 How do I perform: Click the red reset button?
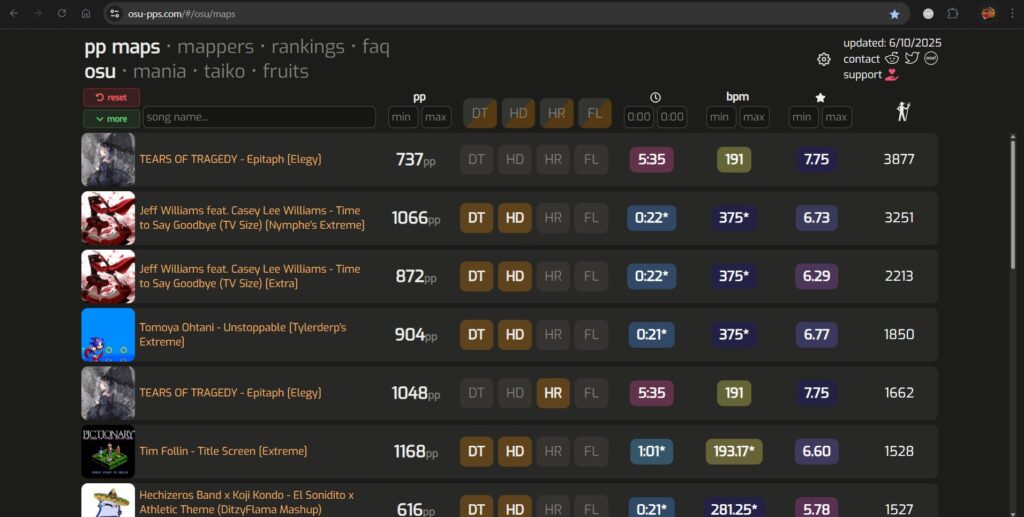click(x=112, y=97)
